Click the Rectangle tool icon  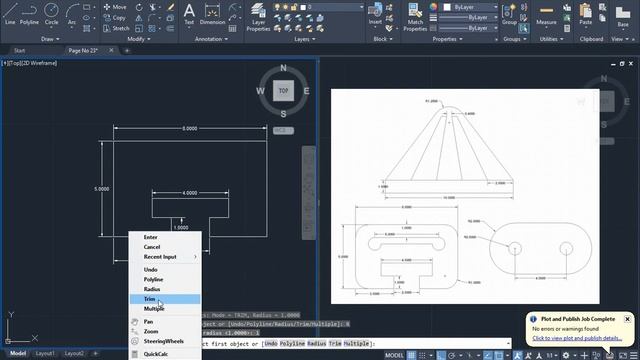pyautogui.click(x=87, y=7)
